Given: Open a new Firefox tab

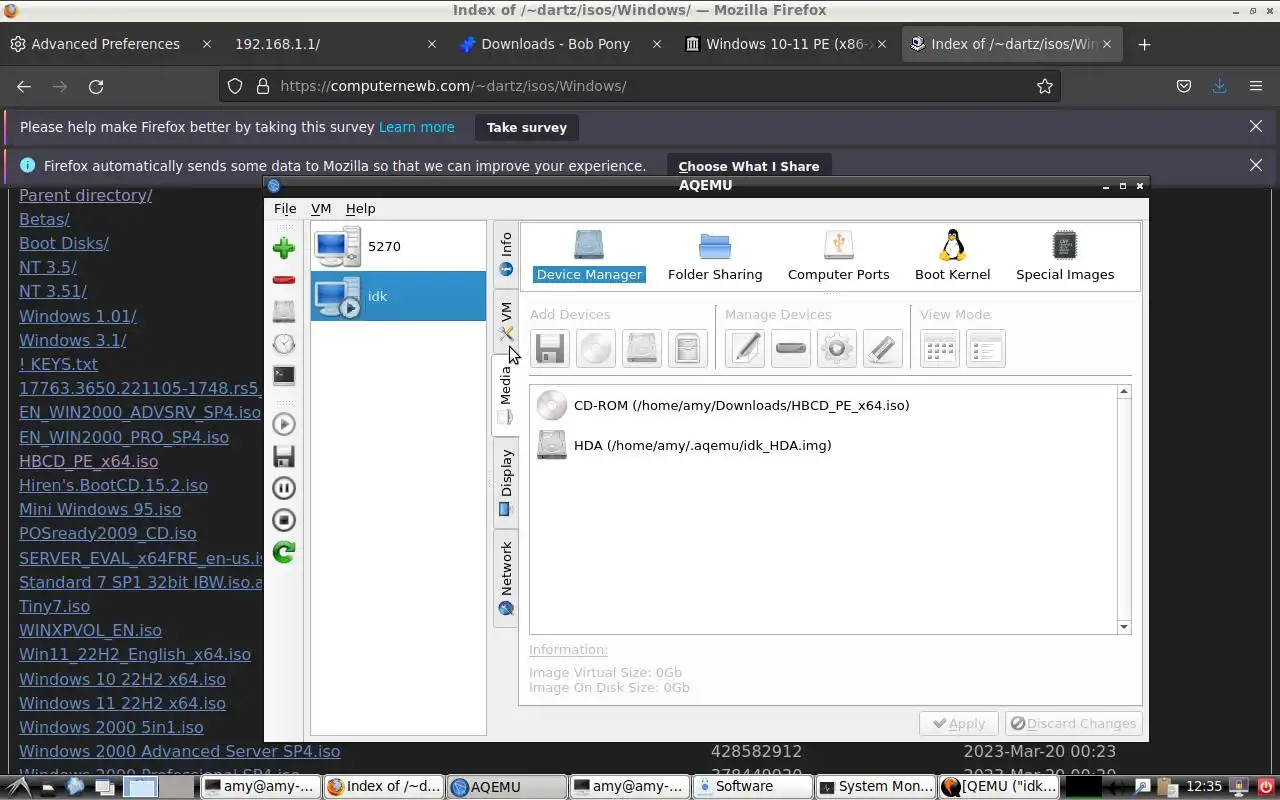Looking at the screenshot, I should pyautogui.click(x=1144, y=44).
